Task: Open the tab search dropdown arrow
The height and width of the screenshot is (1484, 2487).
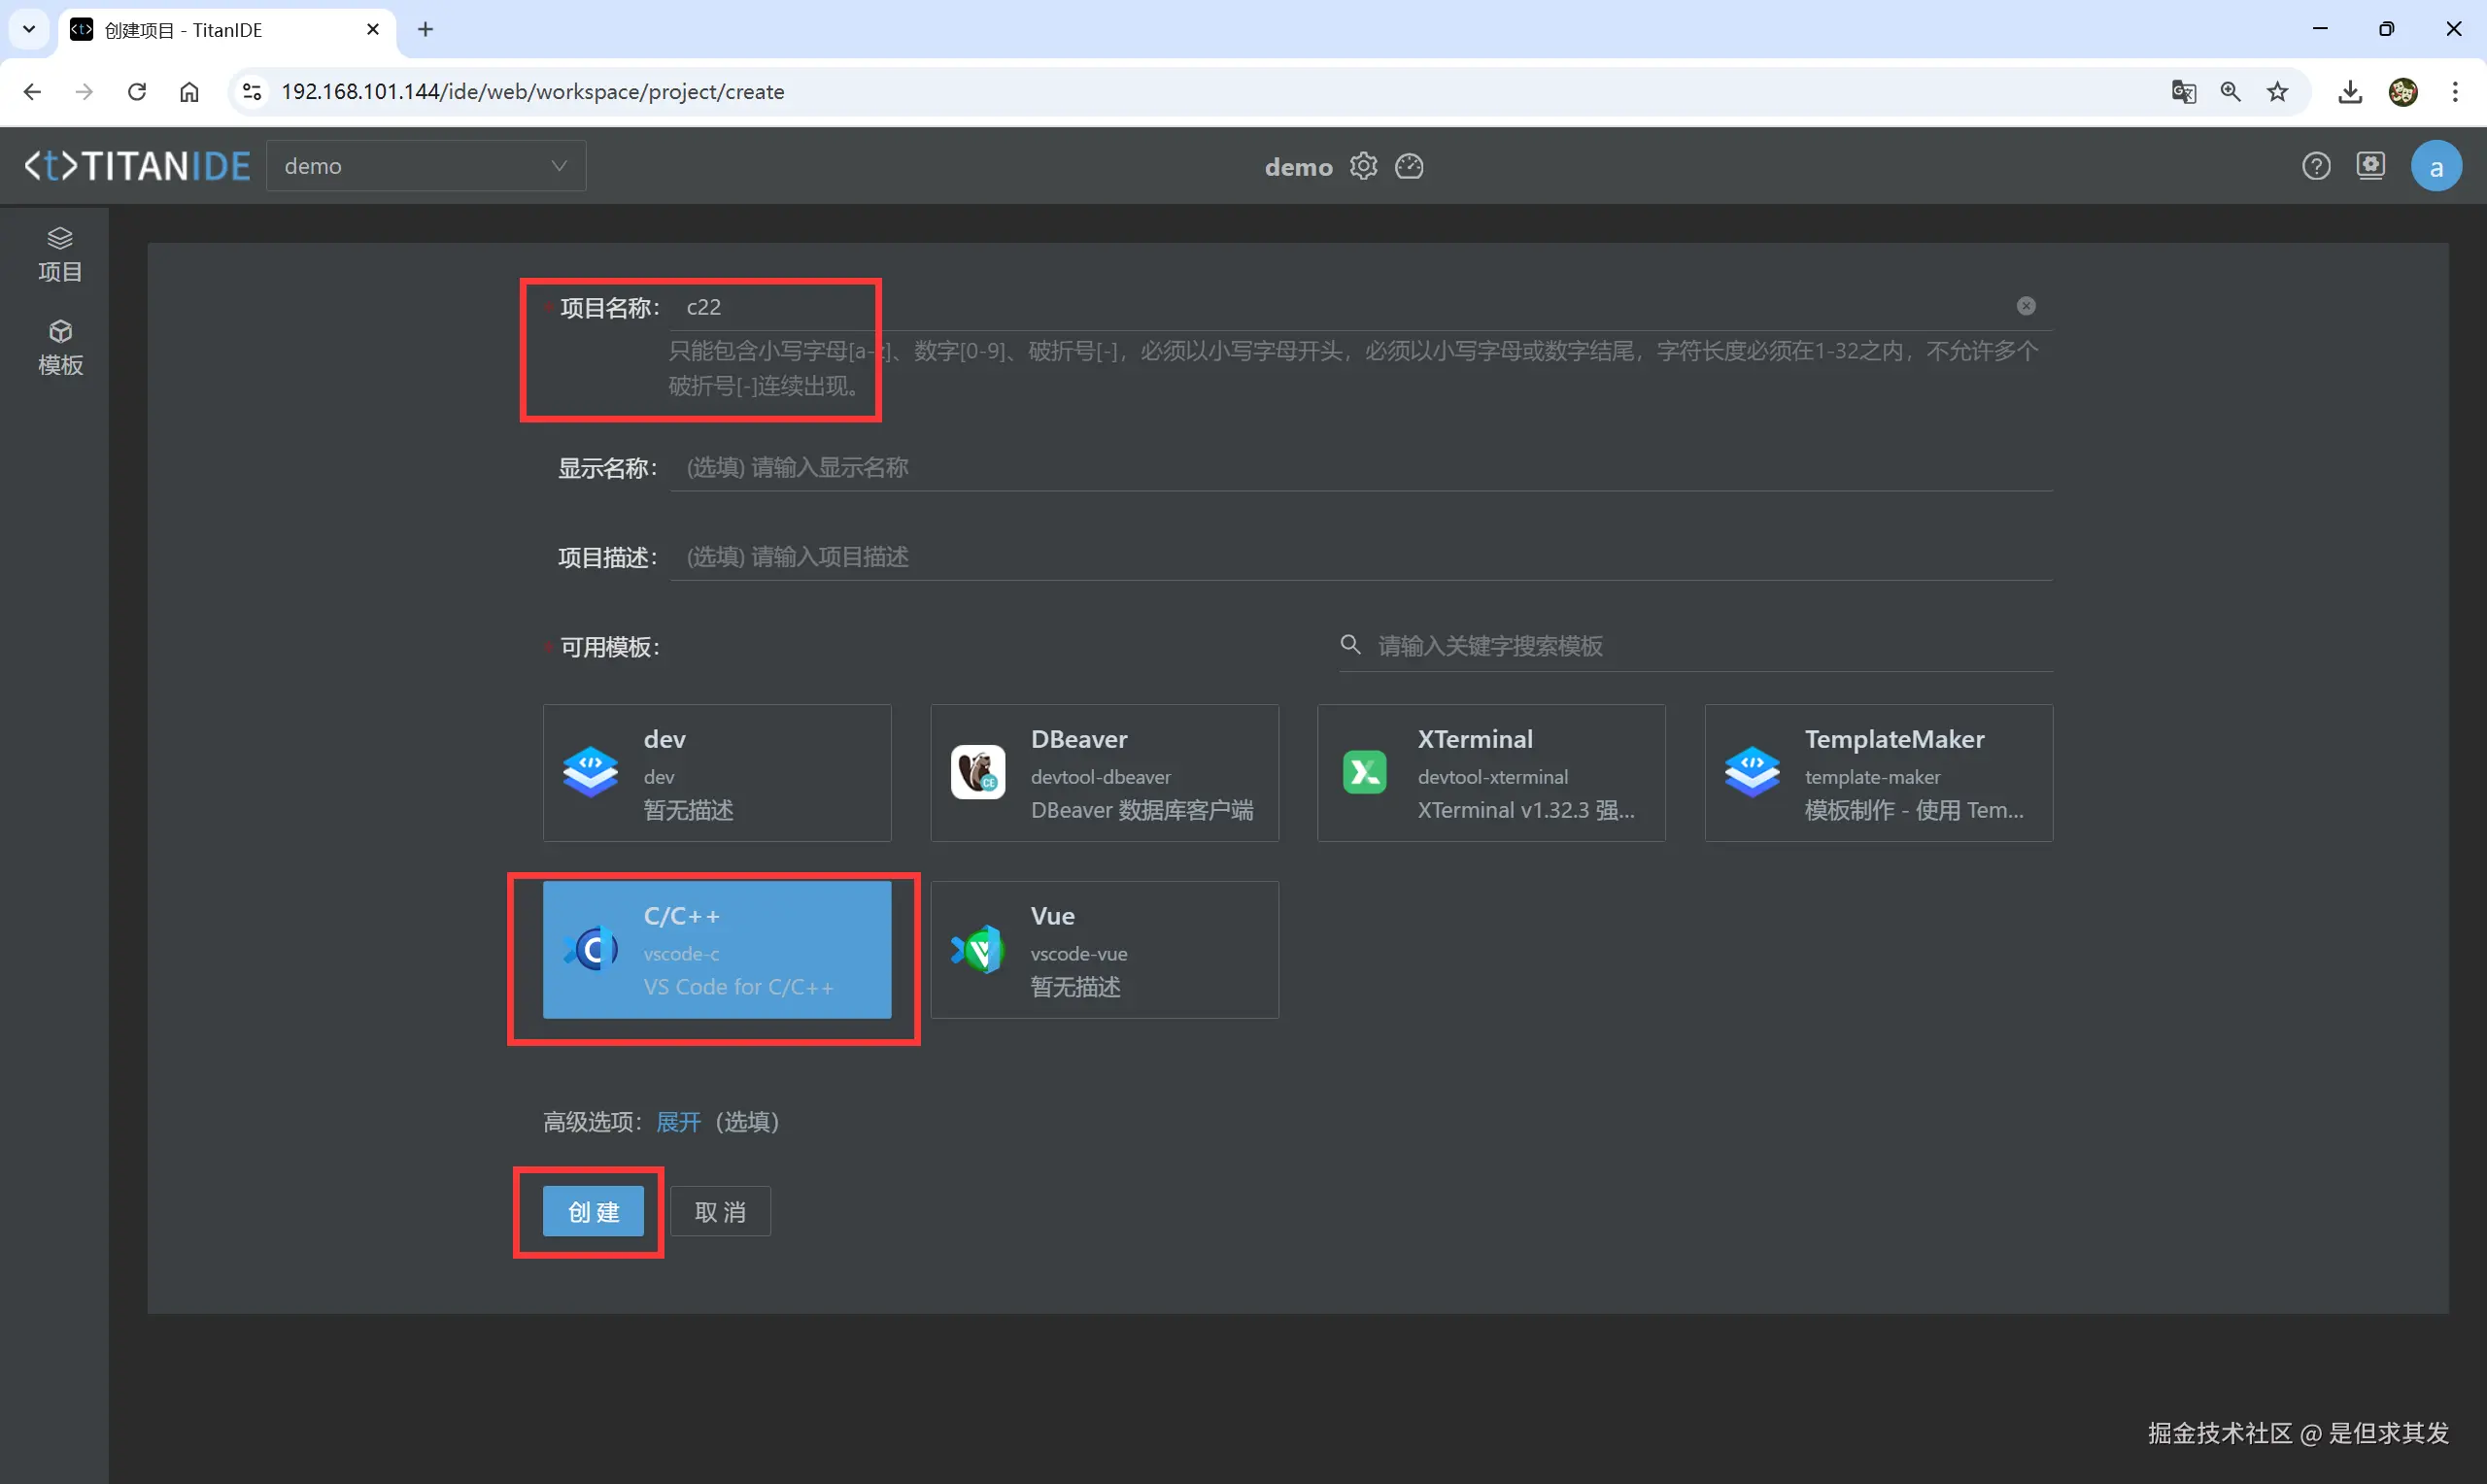Action: pos(29,29)
